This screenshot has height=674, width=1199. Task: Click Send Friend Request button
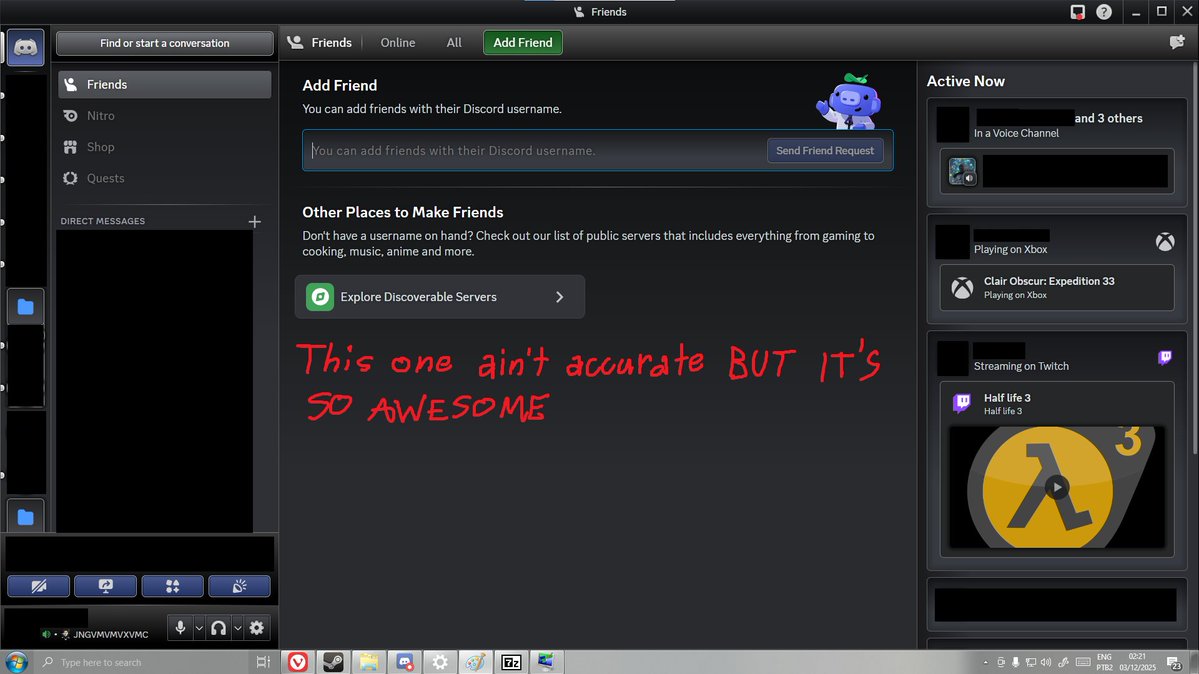point(825,151)
